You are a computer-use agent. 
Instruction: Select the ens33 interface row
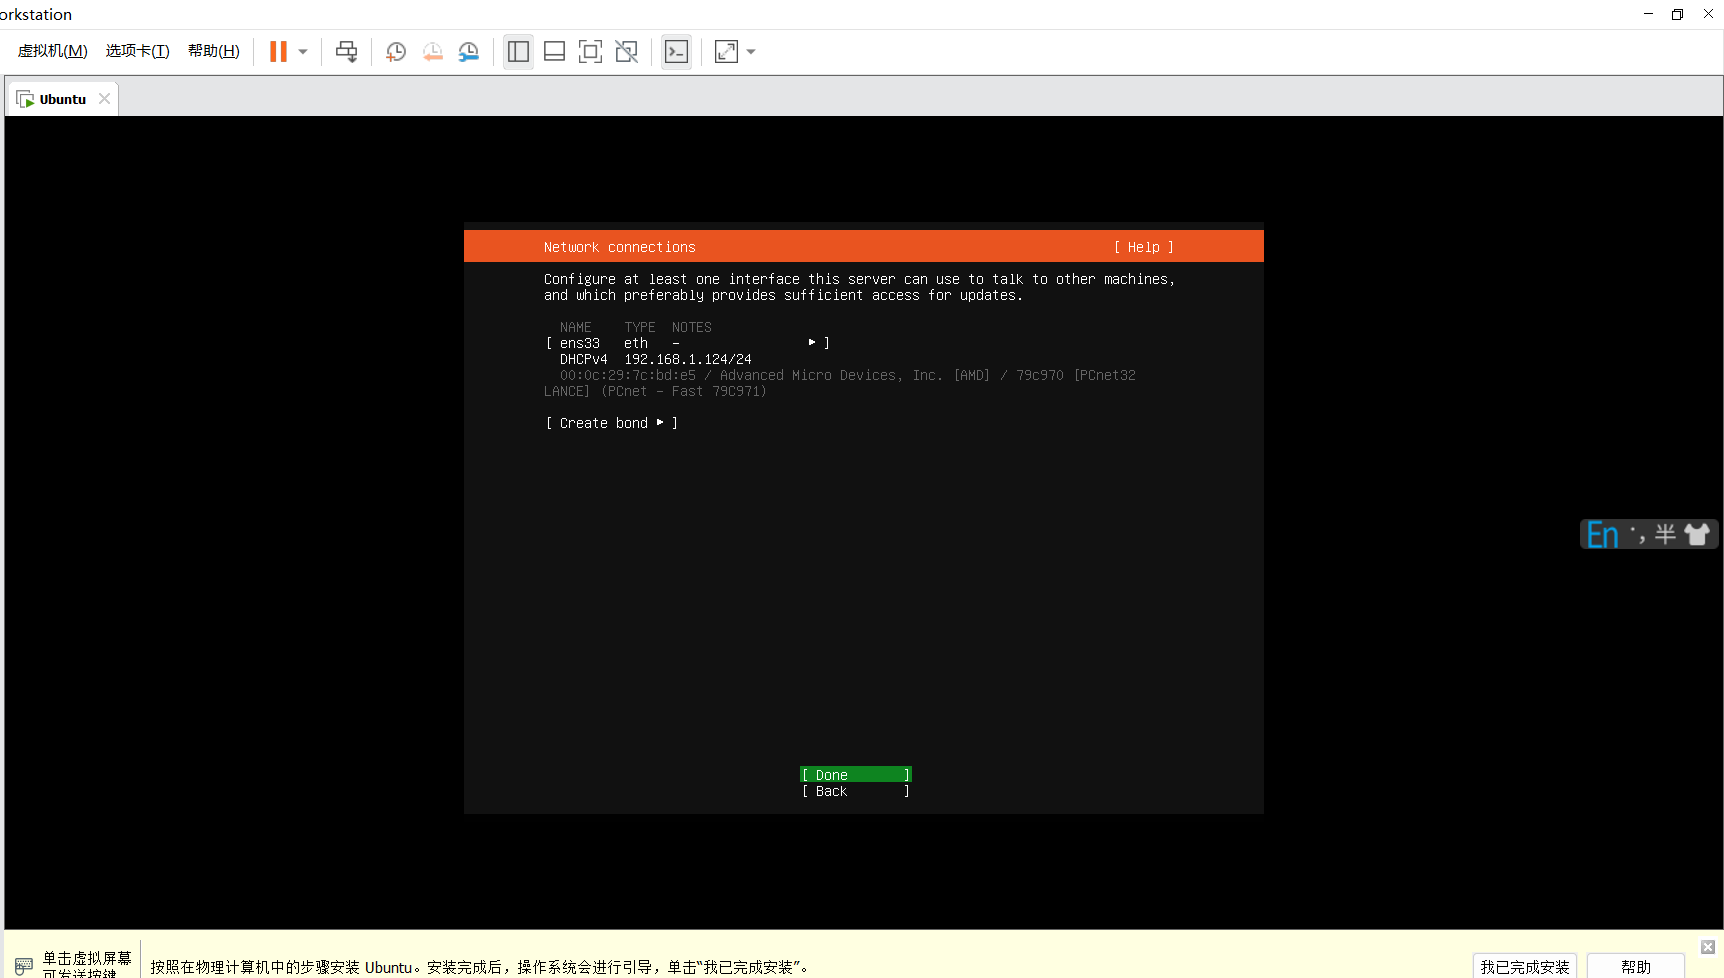tap(688, 343)
